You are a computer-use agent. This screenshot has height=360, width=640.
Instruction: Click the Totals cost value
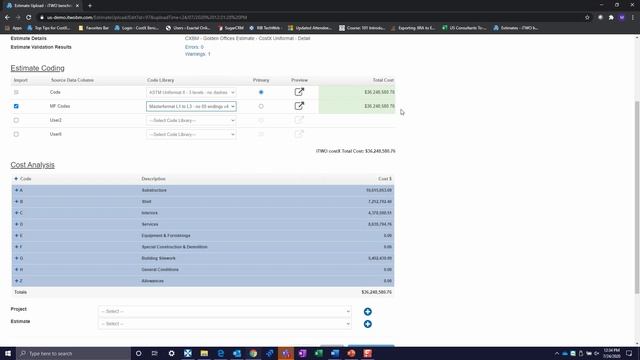pos(376,292)
